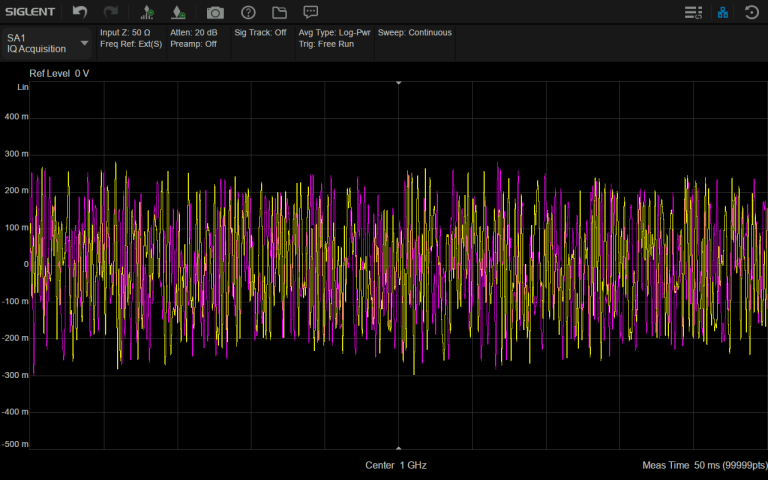Open the Atten and Preamp settings panel
The height and width of the screenshot is (480, 768).
[x=194, y=39]
